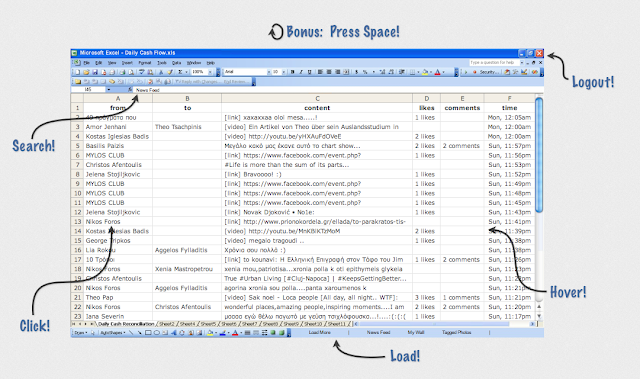Click the Spelling check icon
This screenshot has width=640, height=379.
[142, 72]
